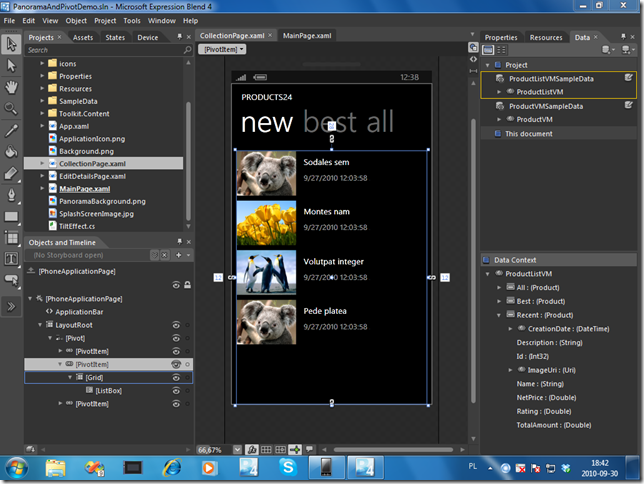Expand MainPage.xaml node
This screenshot has width=644, height=484.
coord(42,188)
